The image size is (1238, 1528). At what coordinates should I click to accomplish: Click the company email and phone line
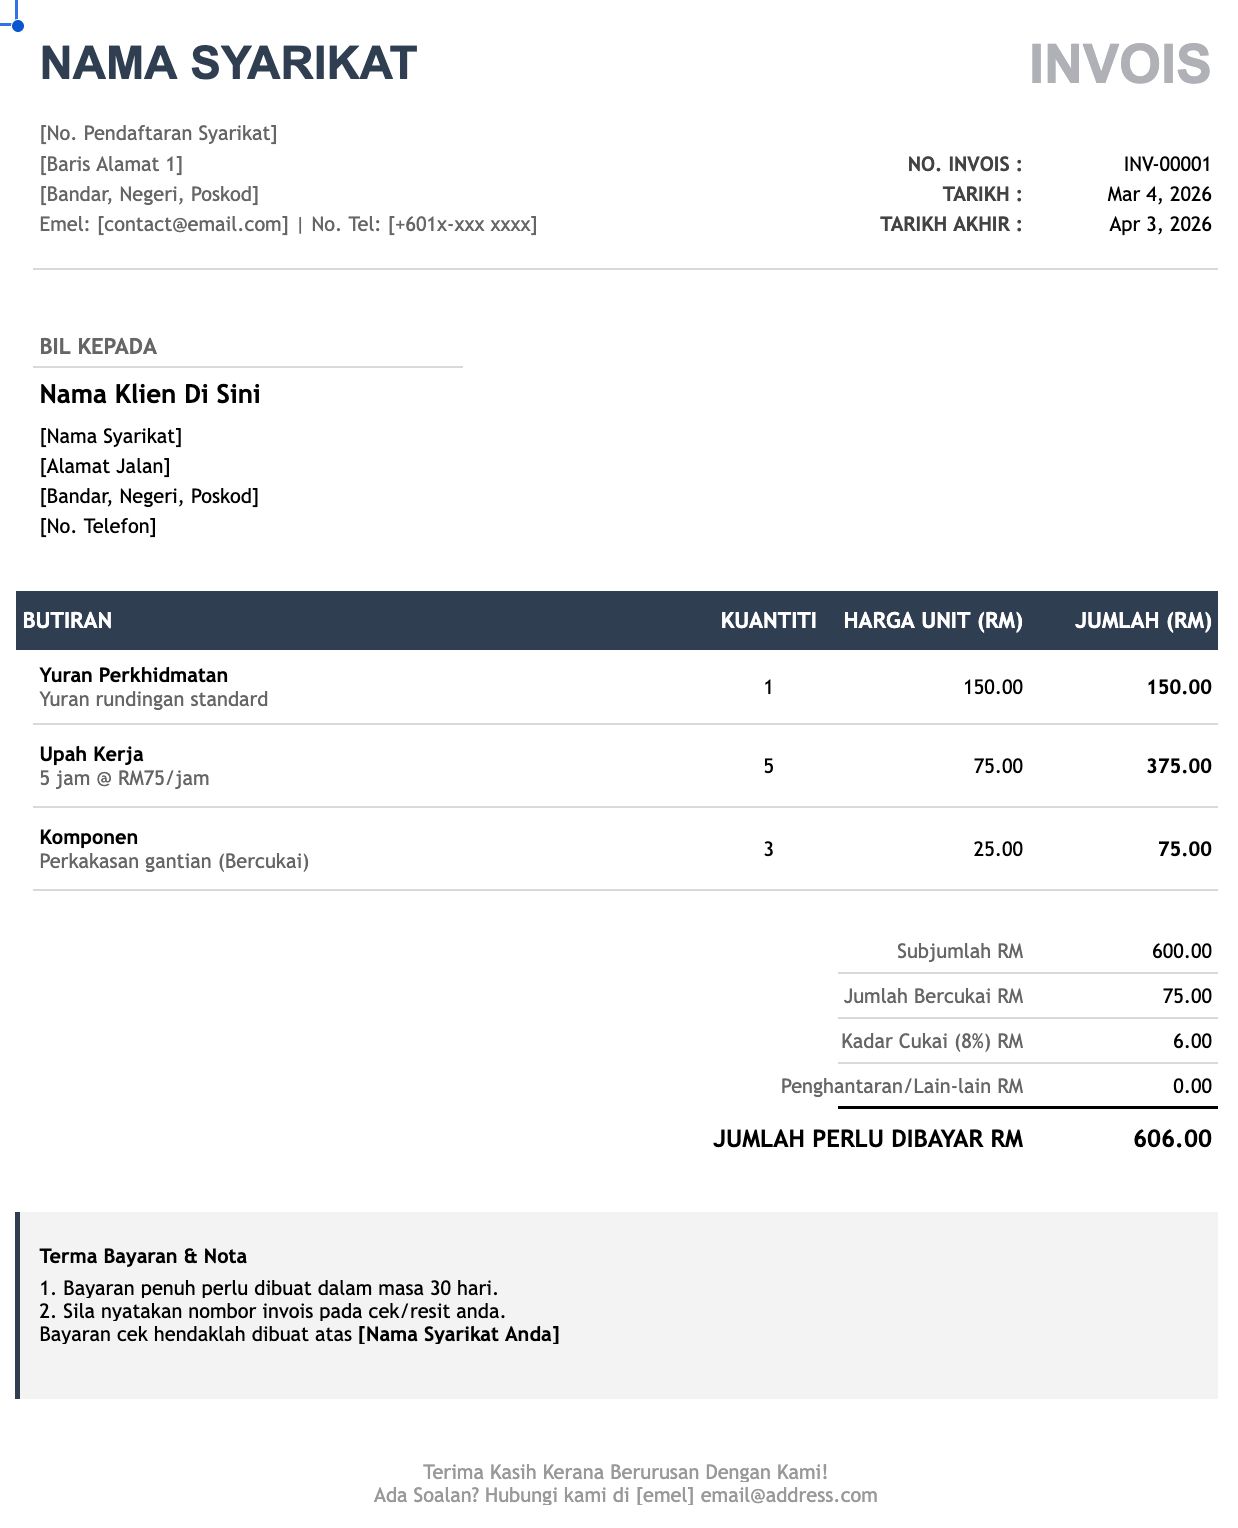(x=288, y=224)
